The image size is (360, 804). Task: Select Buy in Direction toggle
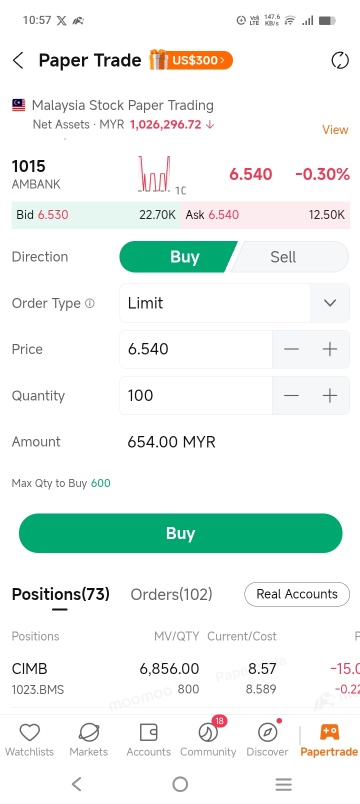pyautogui.click(x=177, y=257)
